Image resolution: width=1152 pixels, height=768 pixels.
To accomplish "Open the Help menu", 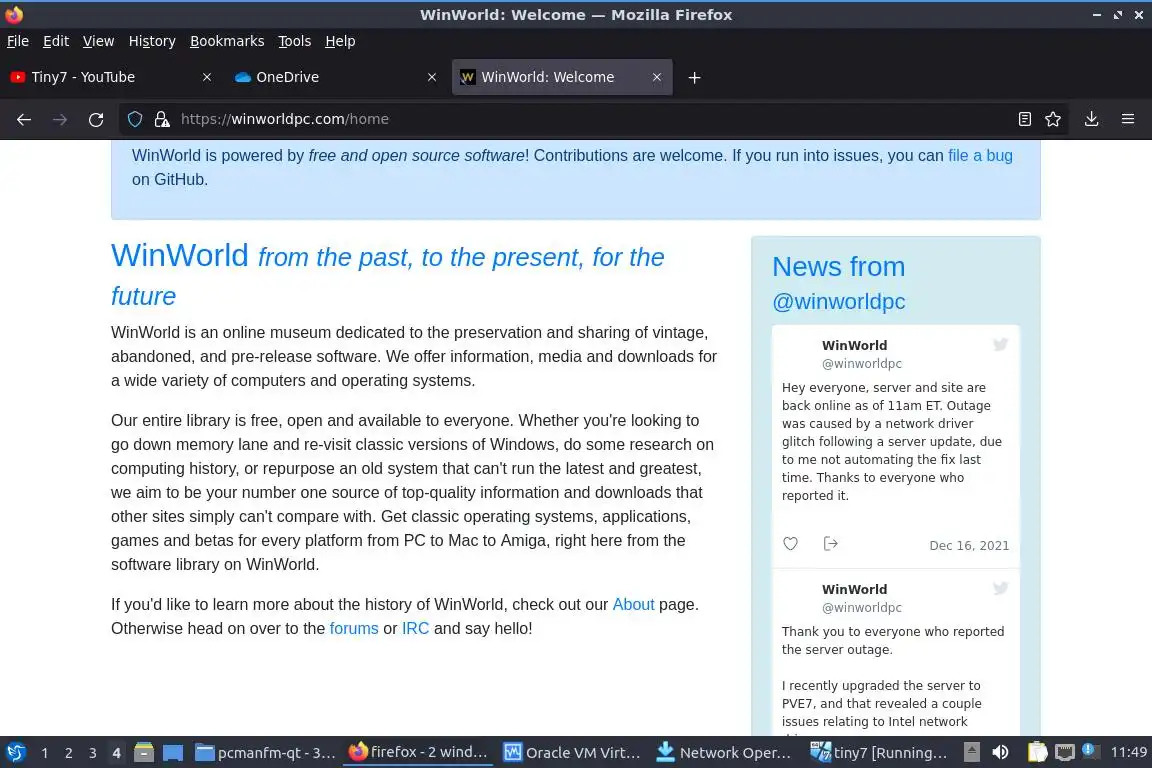I will pyautogui.click(x=340, y=41).
